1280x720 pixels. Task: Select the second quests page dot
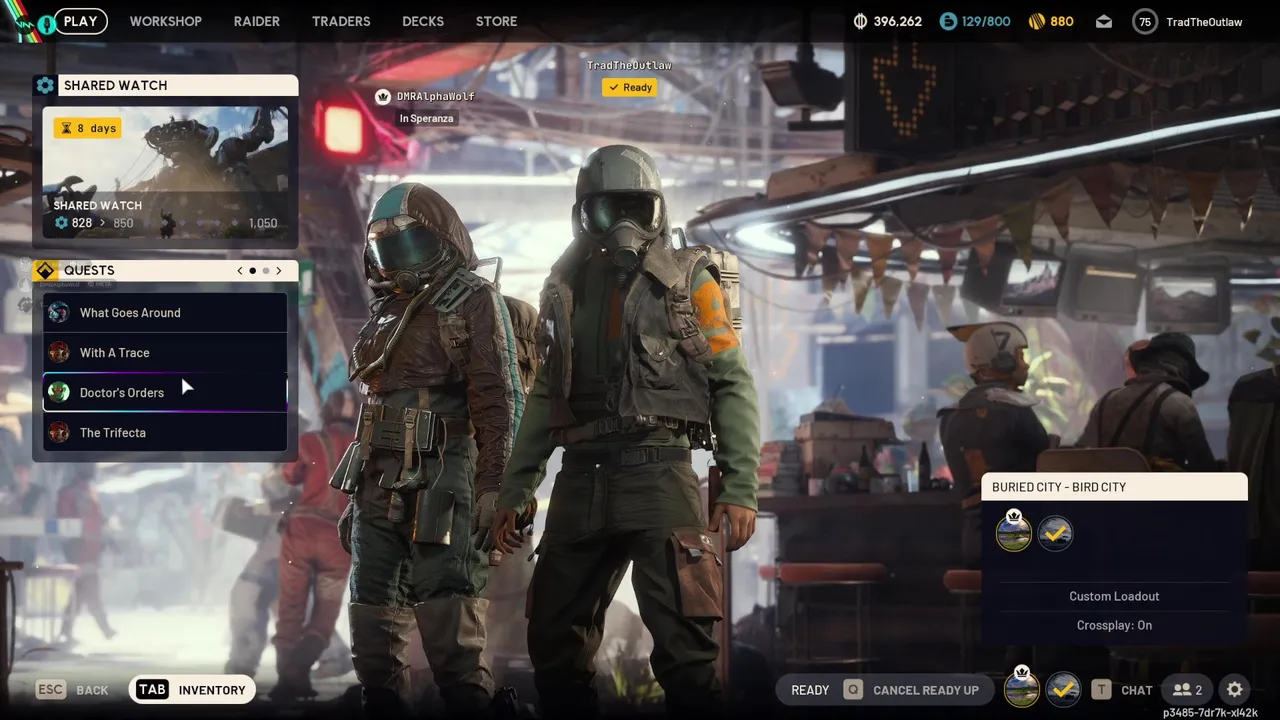[x=266, y=270]
